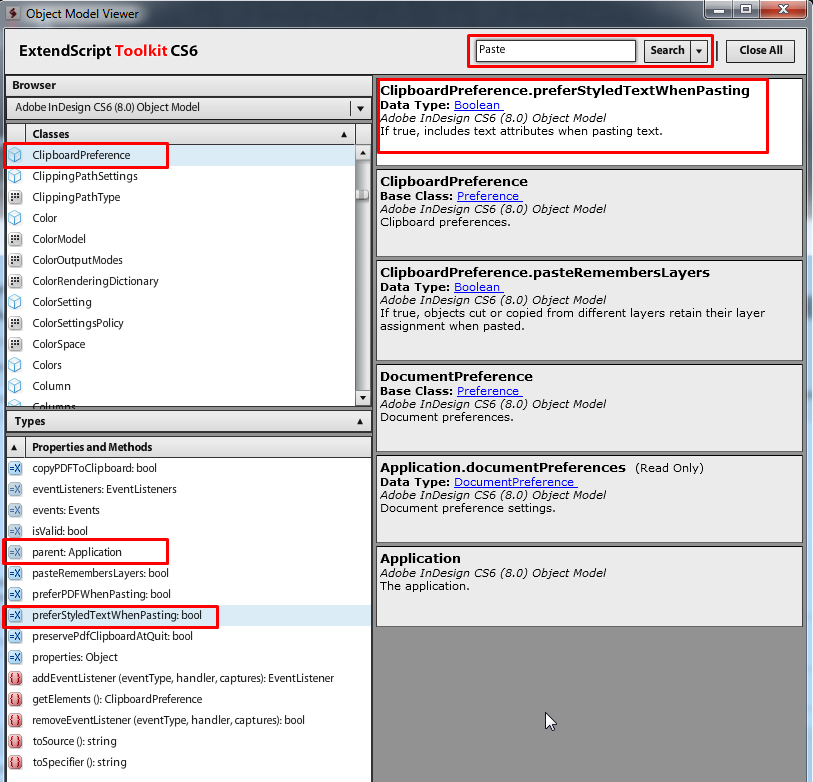Click the preferPDFWhenPasting property icon
This screenshot has height=782, width=813.
(16, 594)
